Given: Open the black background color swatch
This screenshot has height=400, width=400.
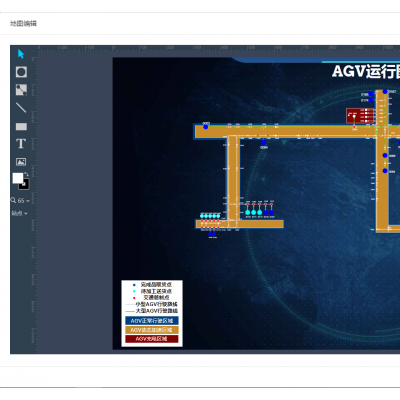Looking at the screenshot, I should tap(24, 184).
